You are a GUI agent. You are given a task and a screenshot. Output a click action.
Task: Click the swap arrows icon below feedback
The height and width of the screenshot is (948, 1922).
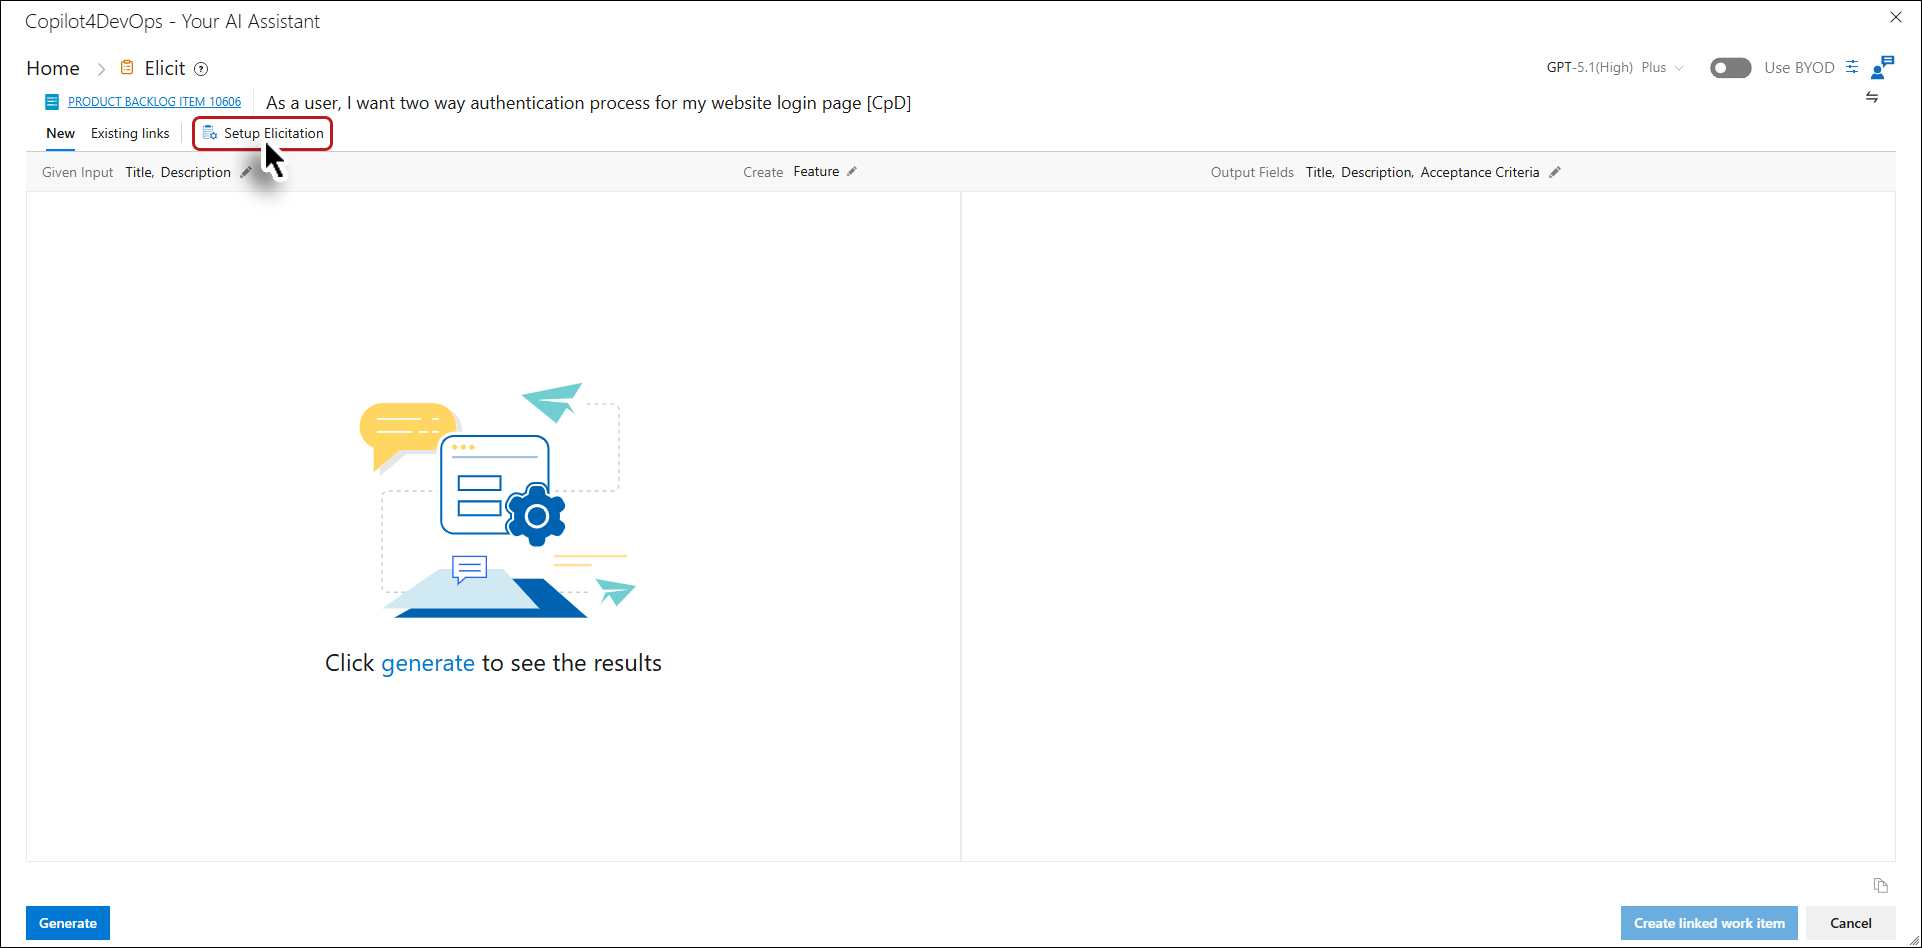(1872, 97)
